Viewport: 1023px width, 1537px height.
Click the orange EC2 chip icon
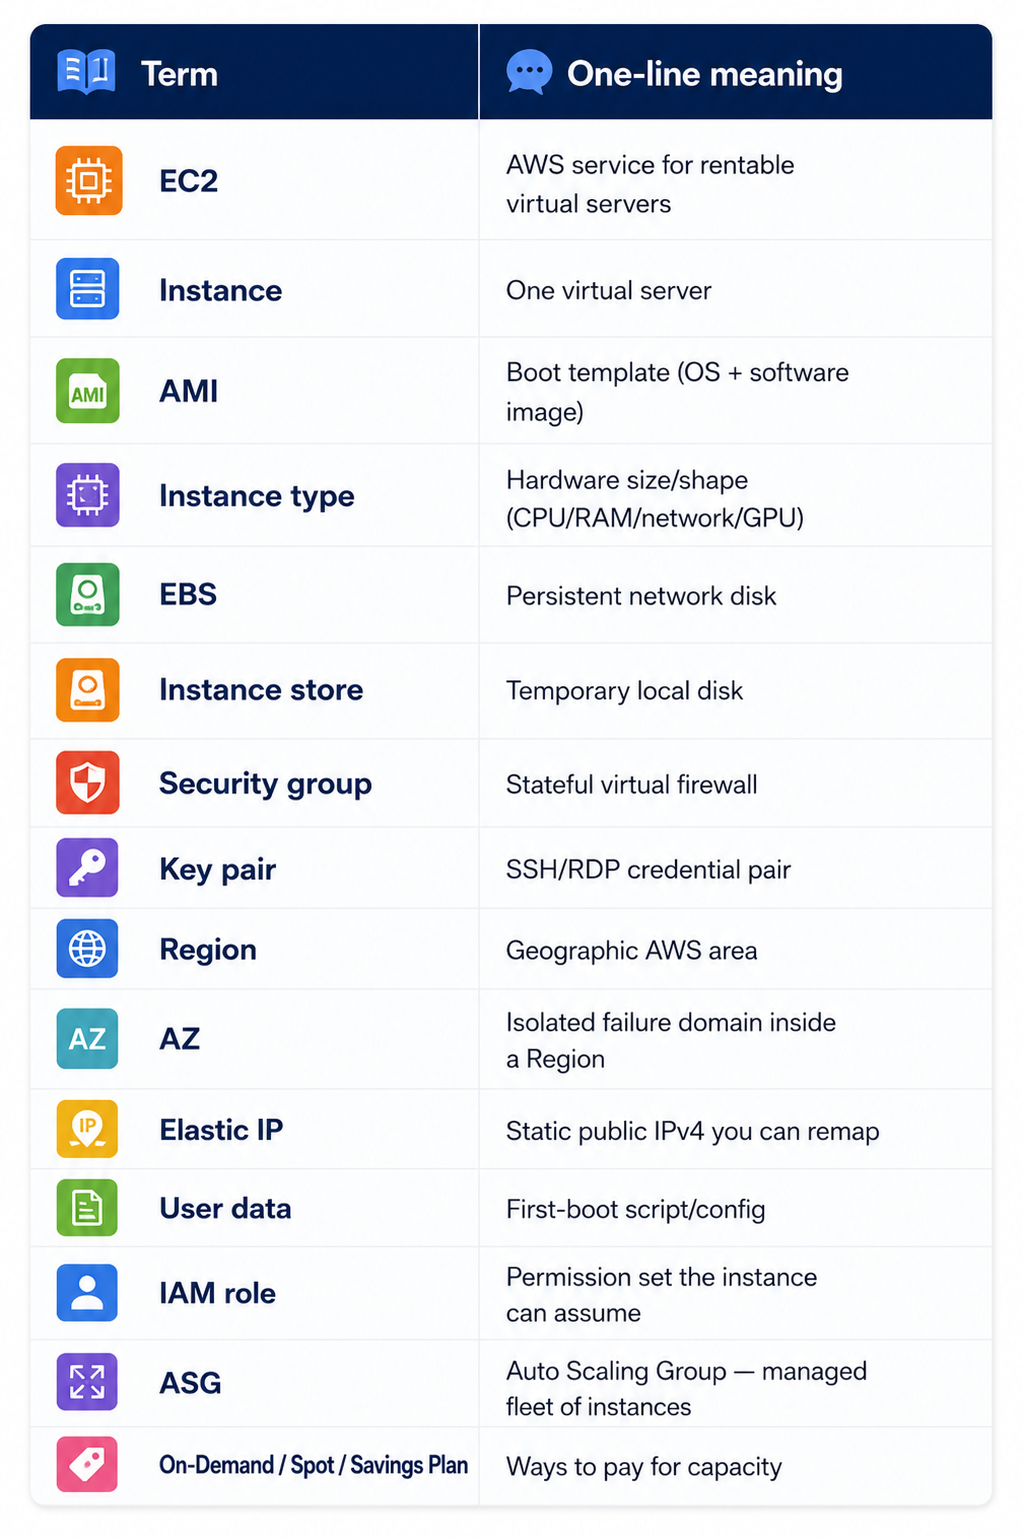[x=89, y=181]
